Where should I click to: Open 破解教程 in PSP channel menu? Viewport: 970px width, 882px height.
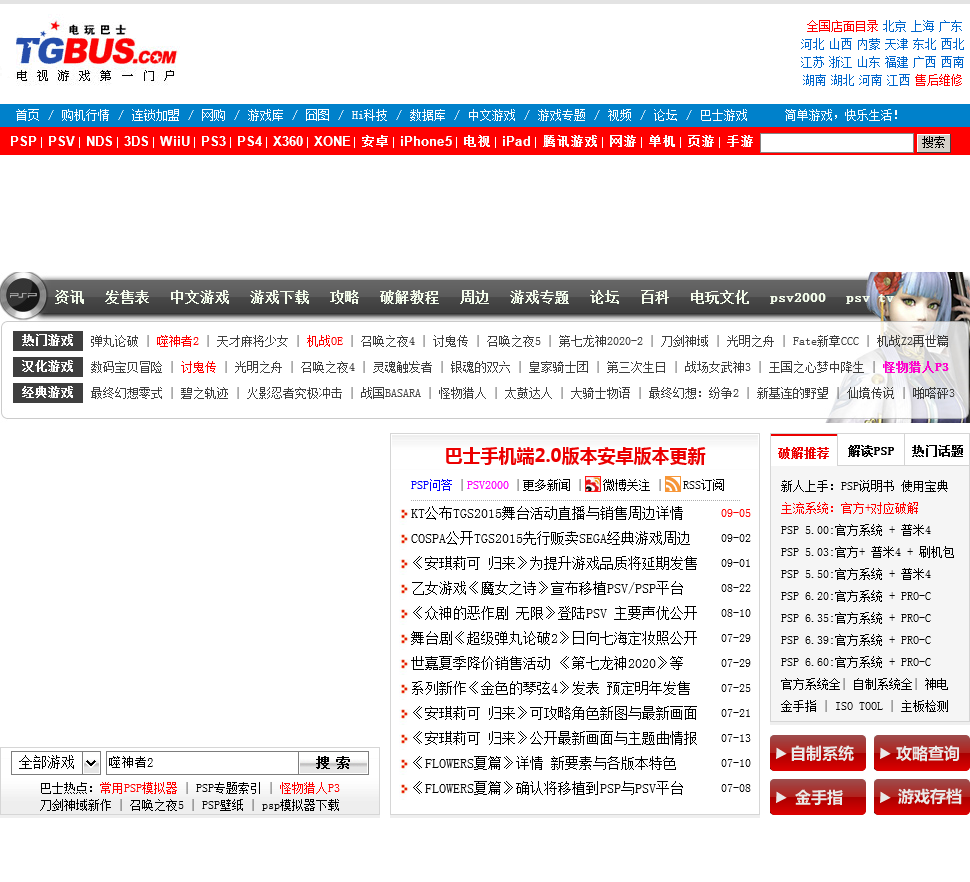click(x=410, y=298)
